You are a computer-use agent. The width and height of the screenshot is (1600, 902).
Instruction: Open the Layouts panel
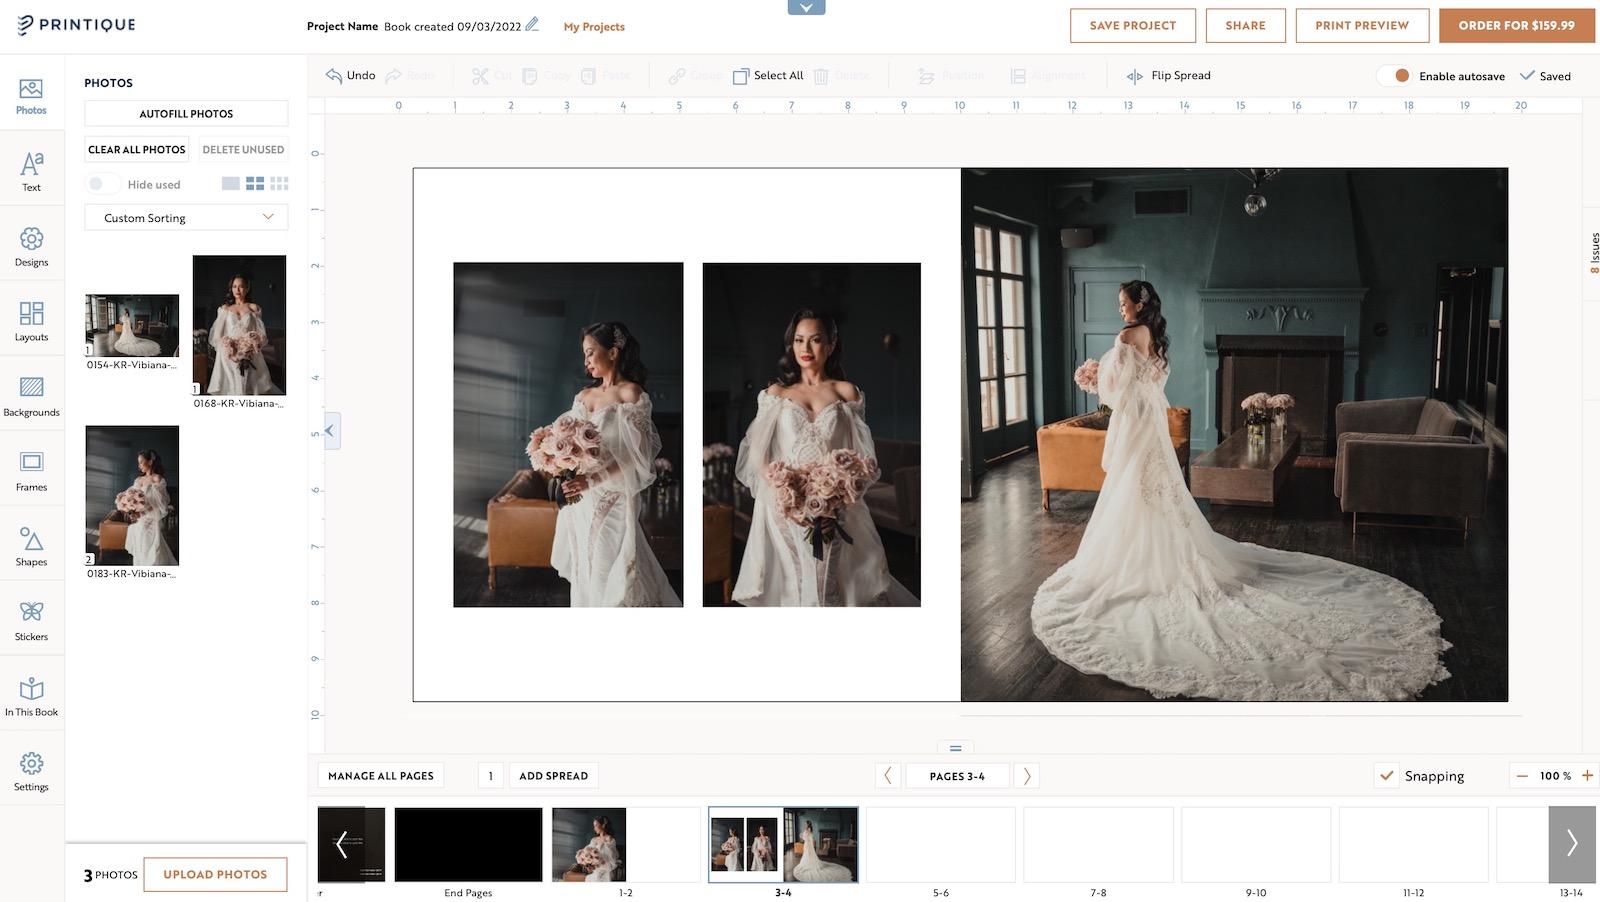coord(31,320)
